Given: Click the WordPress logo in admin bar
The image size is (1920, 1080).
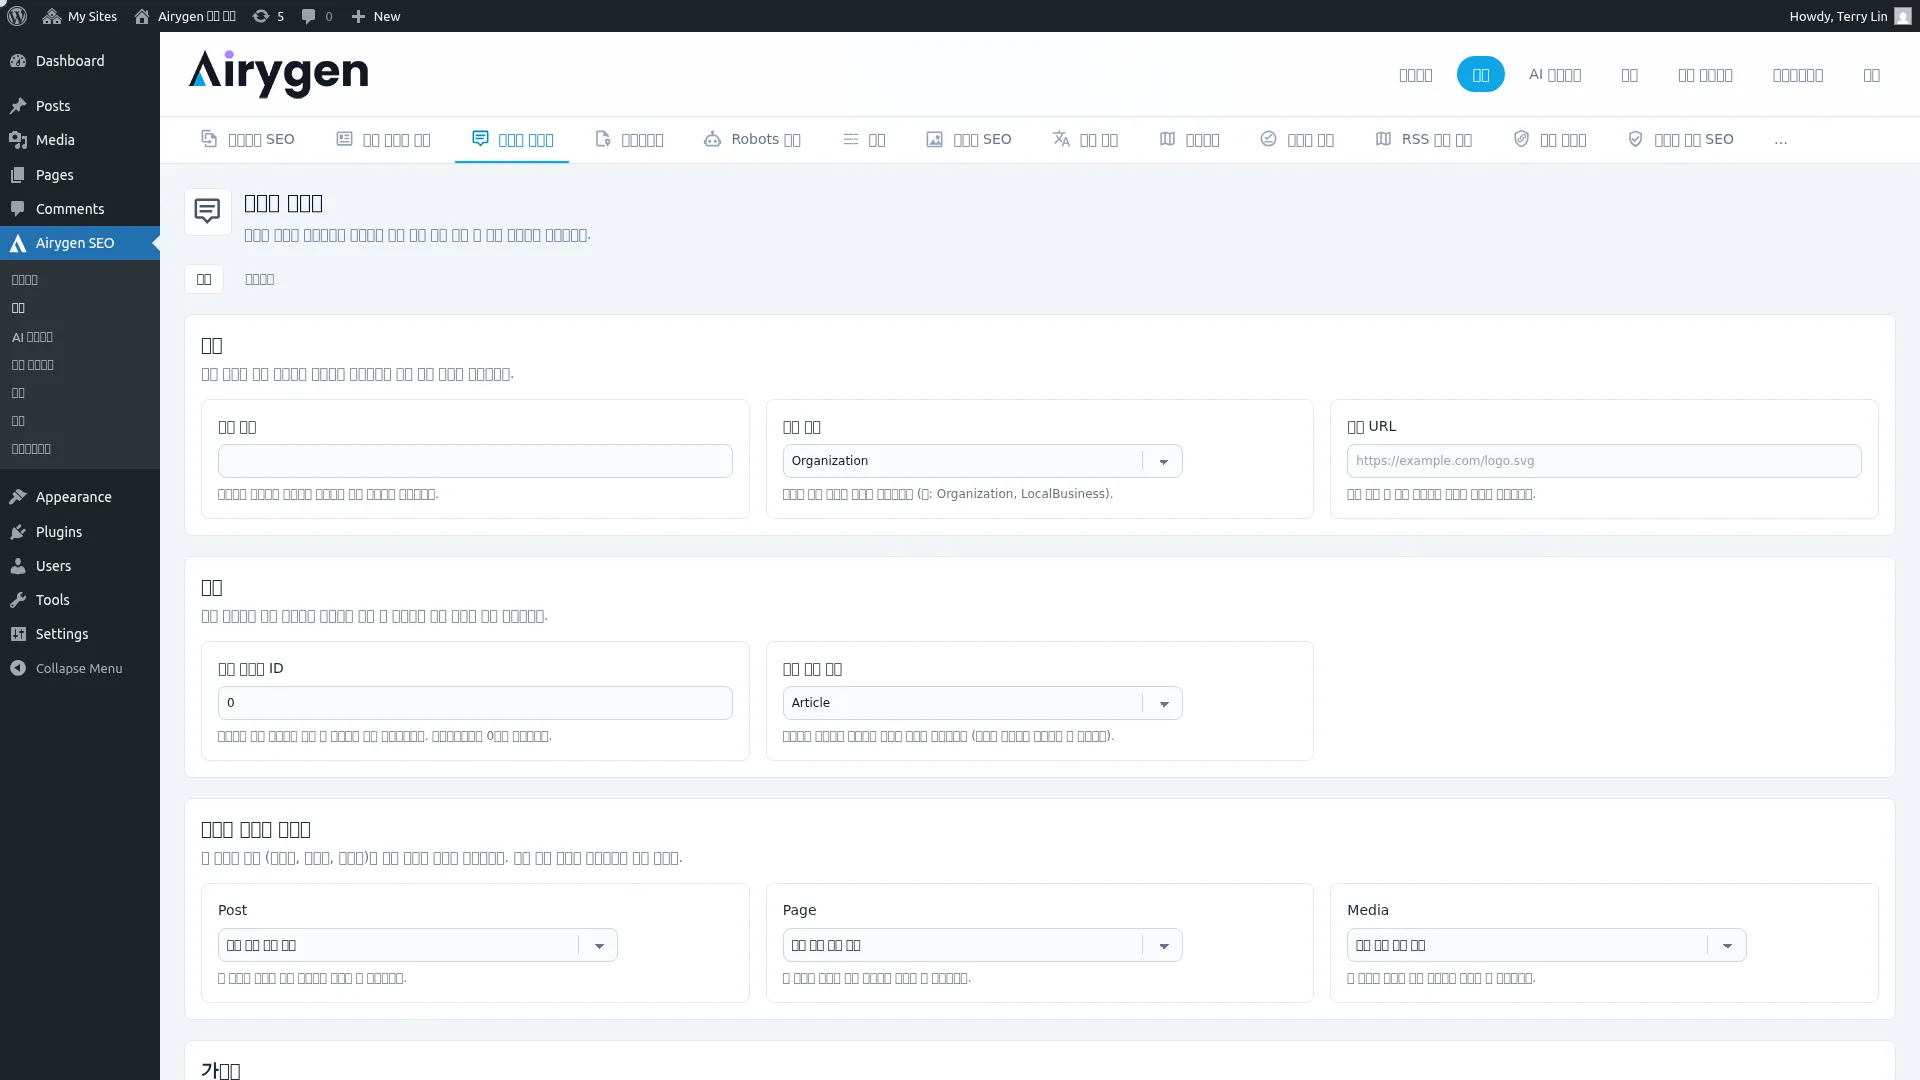Looking at the screenshot, I should click(x=17, y=16).
